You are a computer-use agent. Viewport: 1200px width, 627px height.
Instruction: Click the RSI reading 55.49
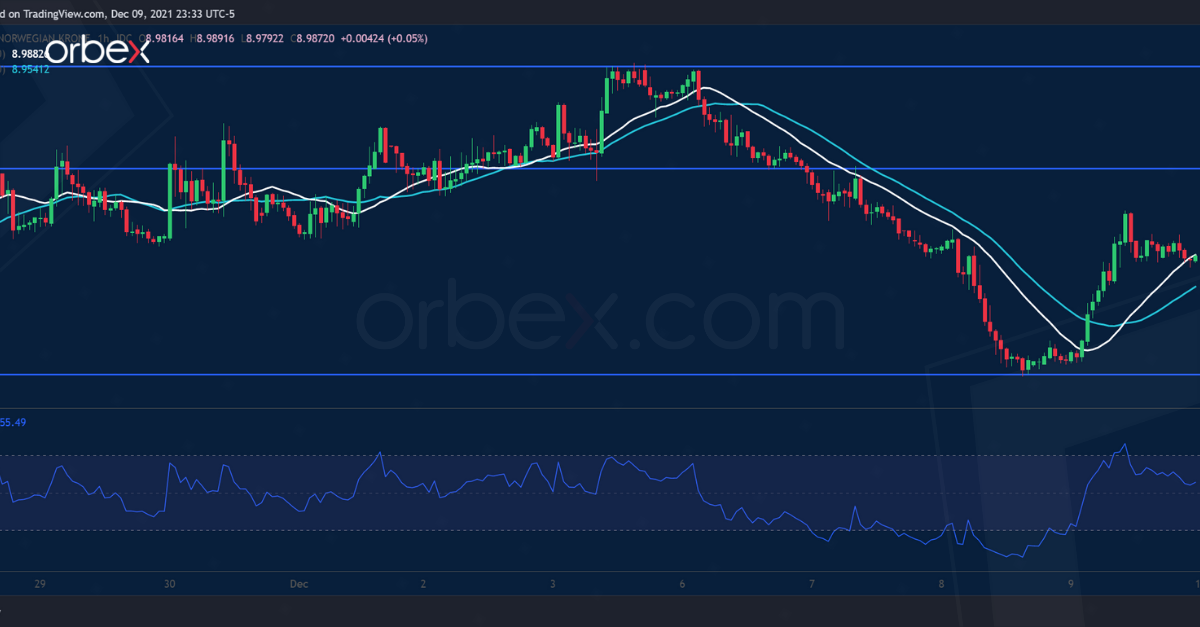tap(13, 422)
